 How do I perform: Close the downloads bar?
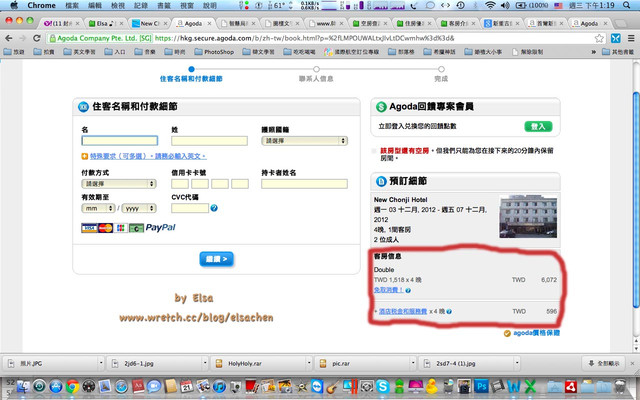click(x=633, y=363)
